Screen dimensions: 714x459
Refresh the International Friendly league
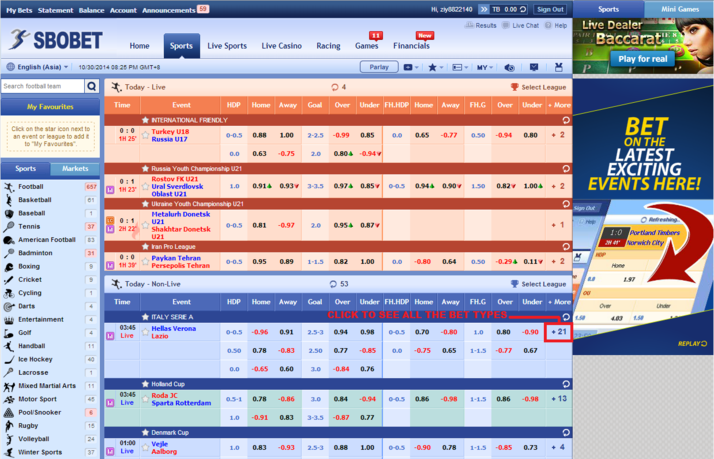coord(566,120)
